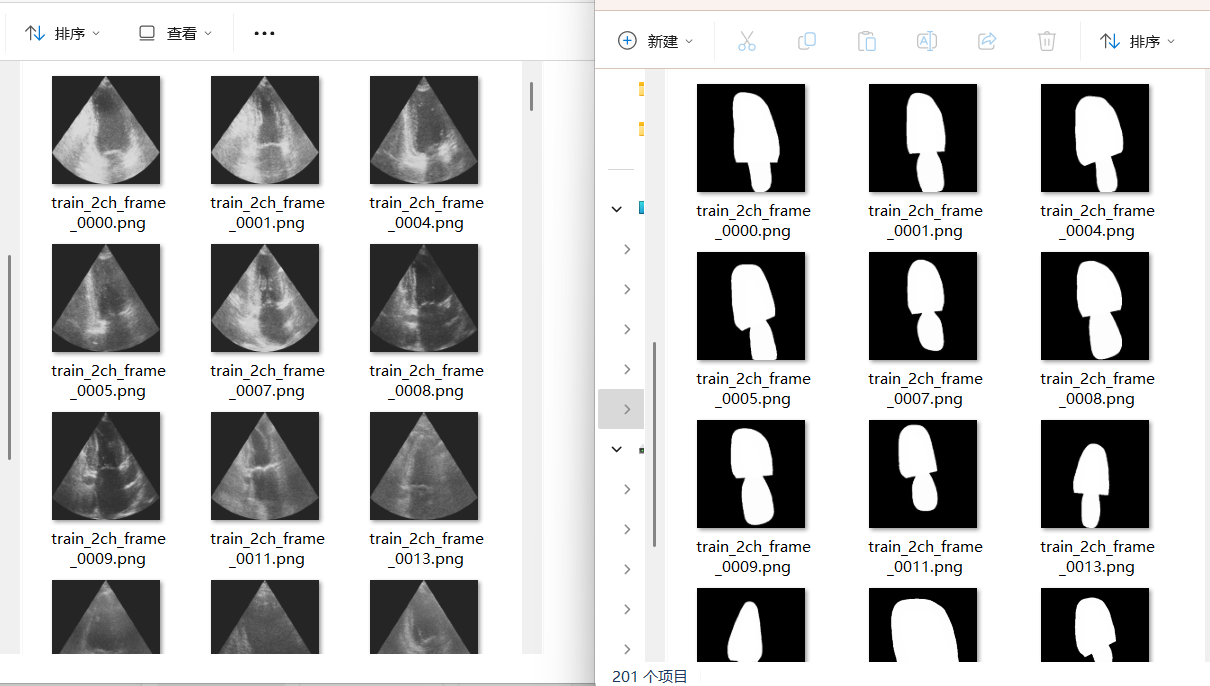
Task: Click filename train_2ch_frame_0000.png label in left window
Action: point(108,213)
